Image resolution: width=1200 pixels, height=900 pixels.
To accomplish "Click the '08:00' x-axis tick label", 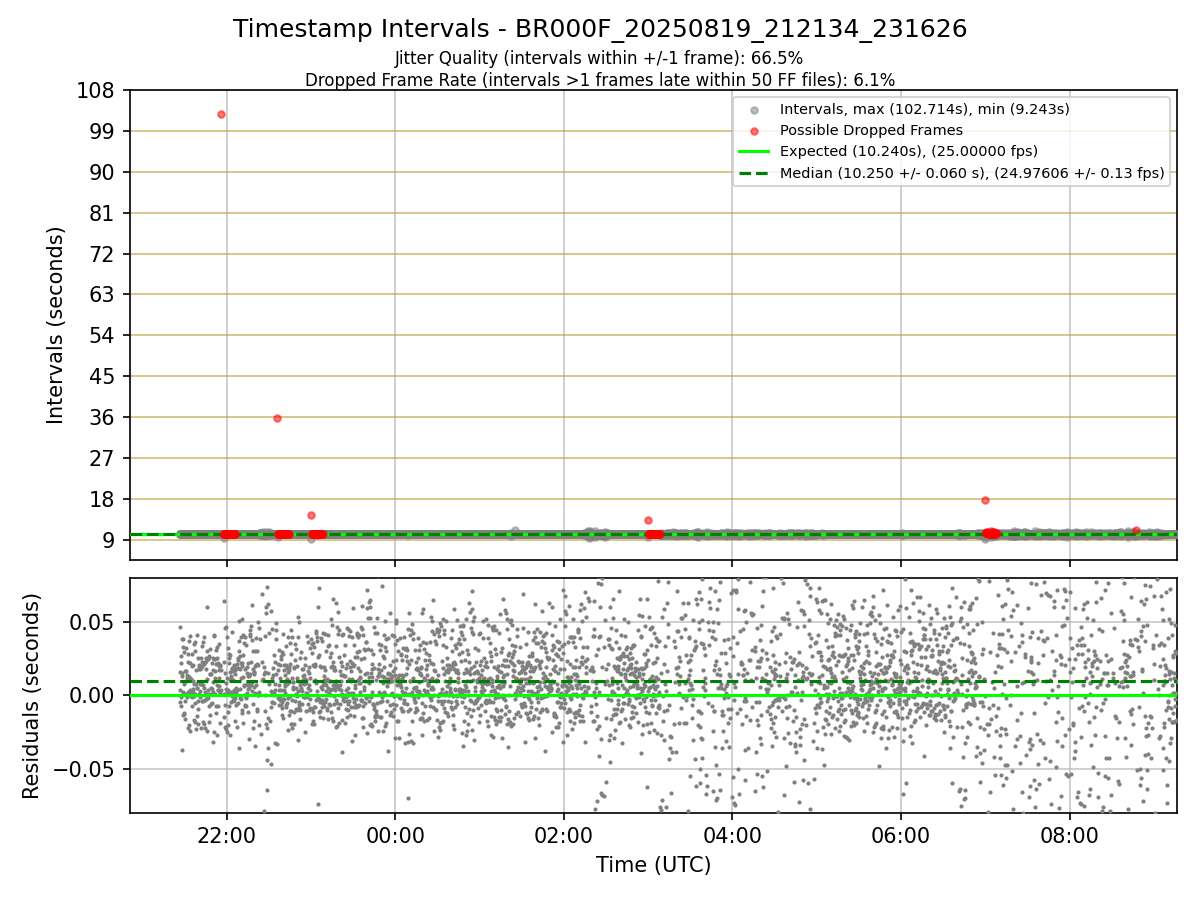I will pyautogui.click(x=1070, y=836).
